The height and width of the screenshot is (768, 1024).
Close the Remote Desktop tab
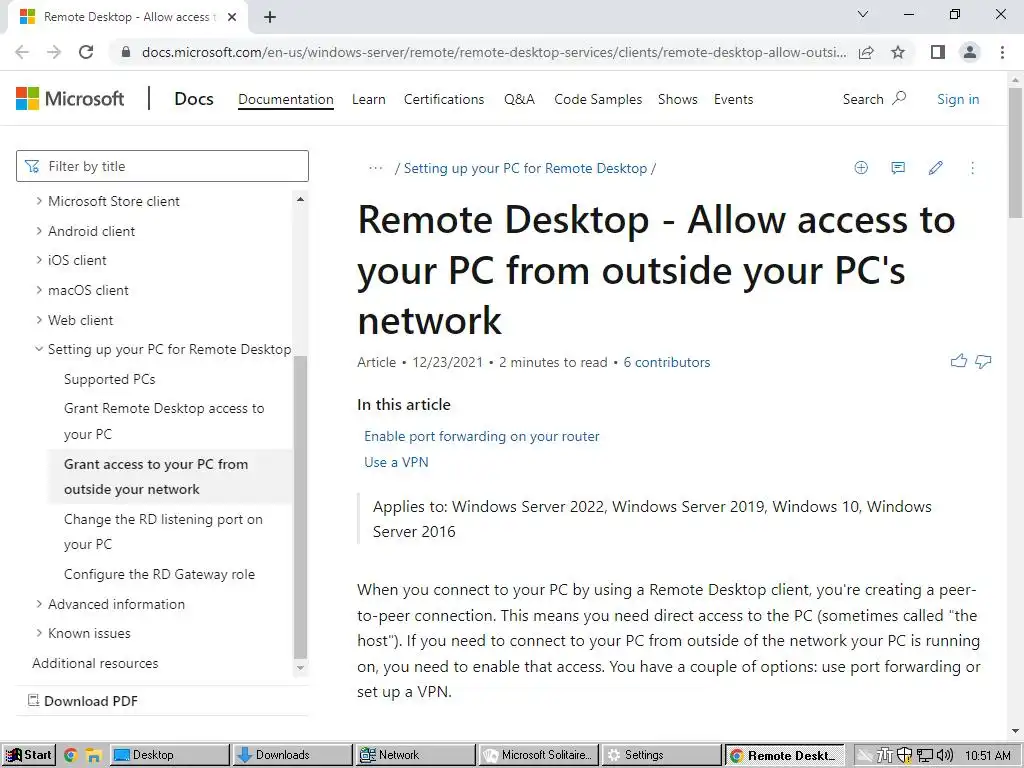point(232,17)
